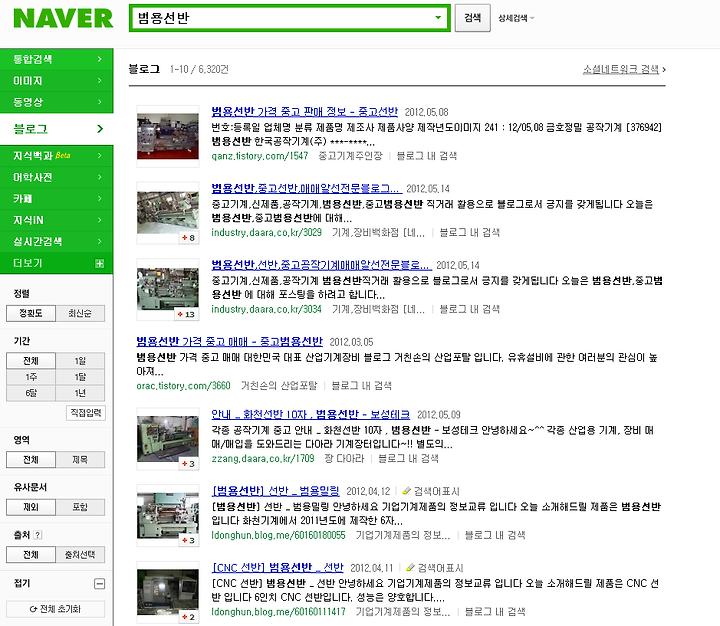Open the industry.daara.co.kr/3034 URL link
Viewport: 720px width, 626px height.
[266, 309]
